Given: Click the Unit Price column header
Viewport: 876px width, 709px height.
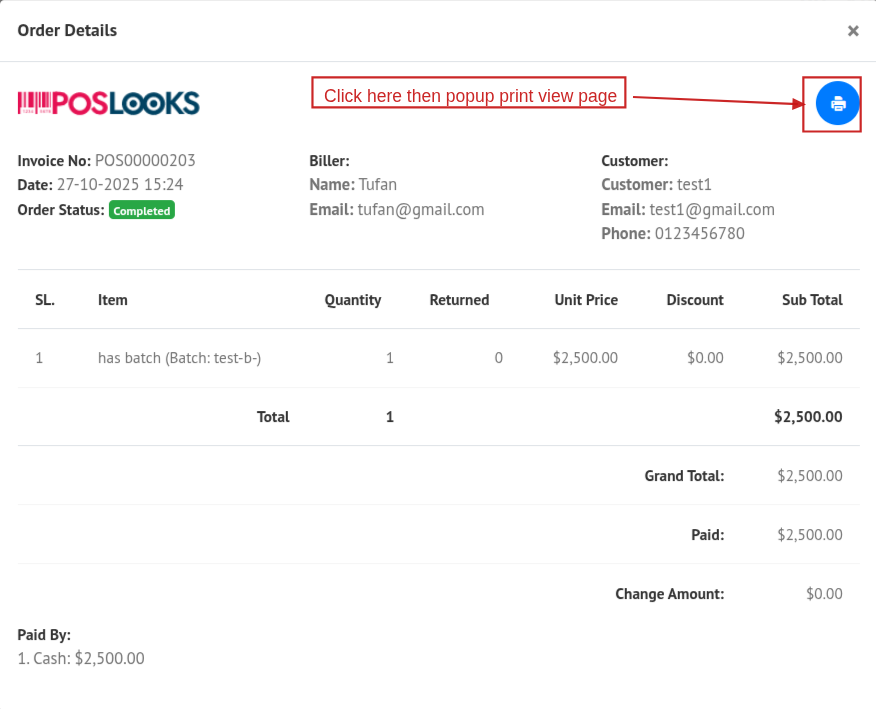Looking at the screenshot, I should (x=586, y=300).
